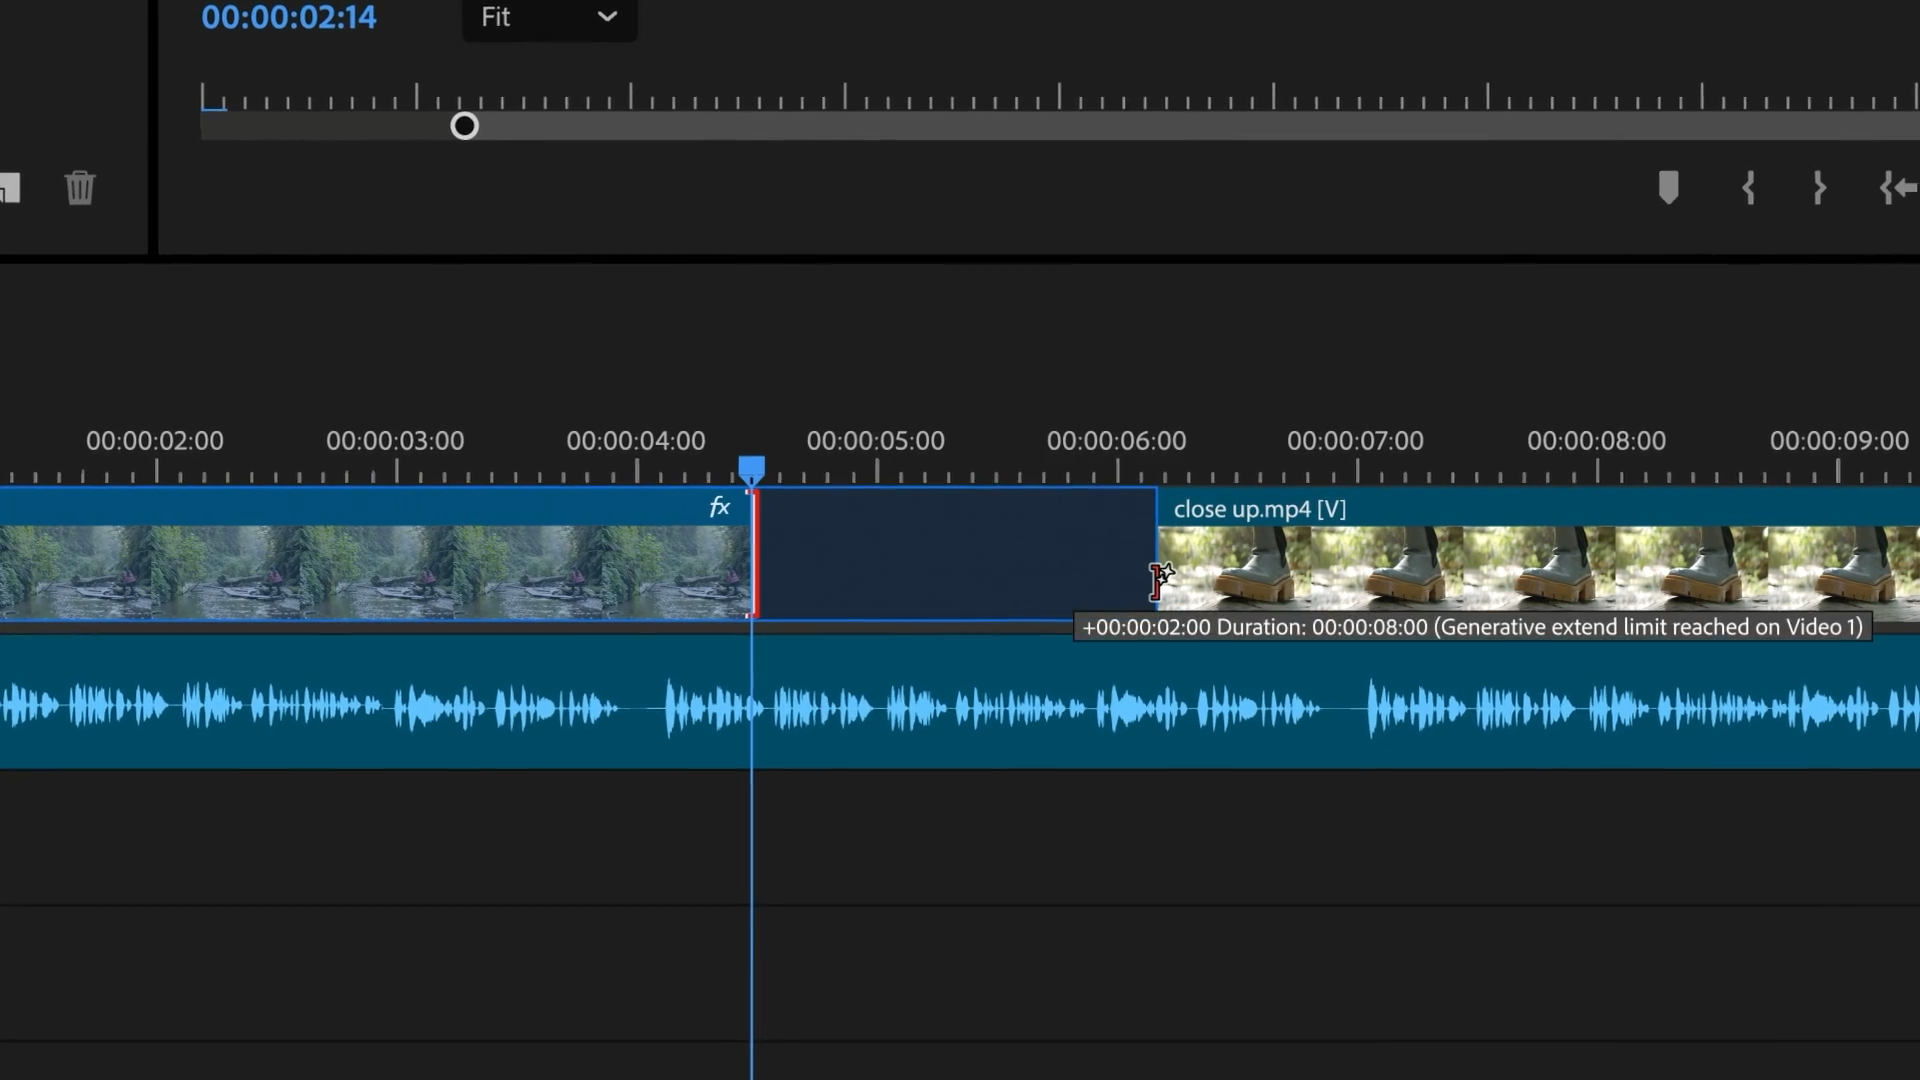Click the trash delete icon
Screen dimensions: 1920x1080
pos(80,188)
